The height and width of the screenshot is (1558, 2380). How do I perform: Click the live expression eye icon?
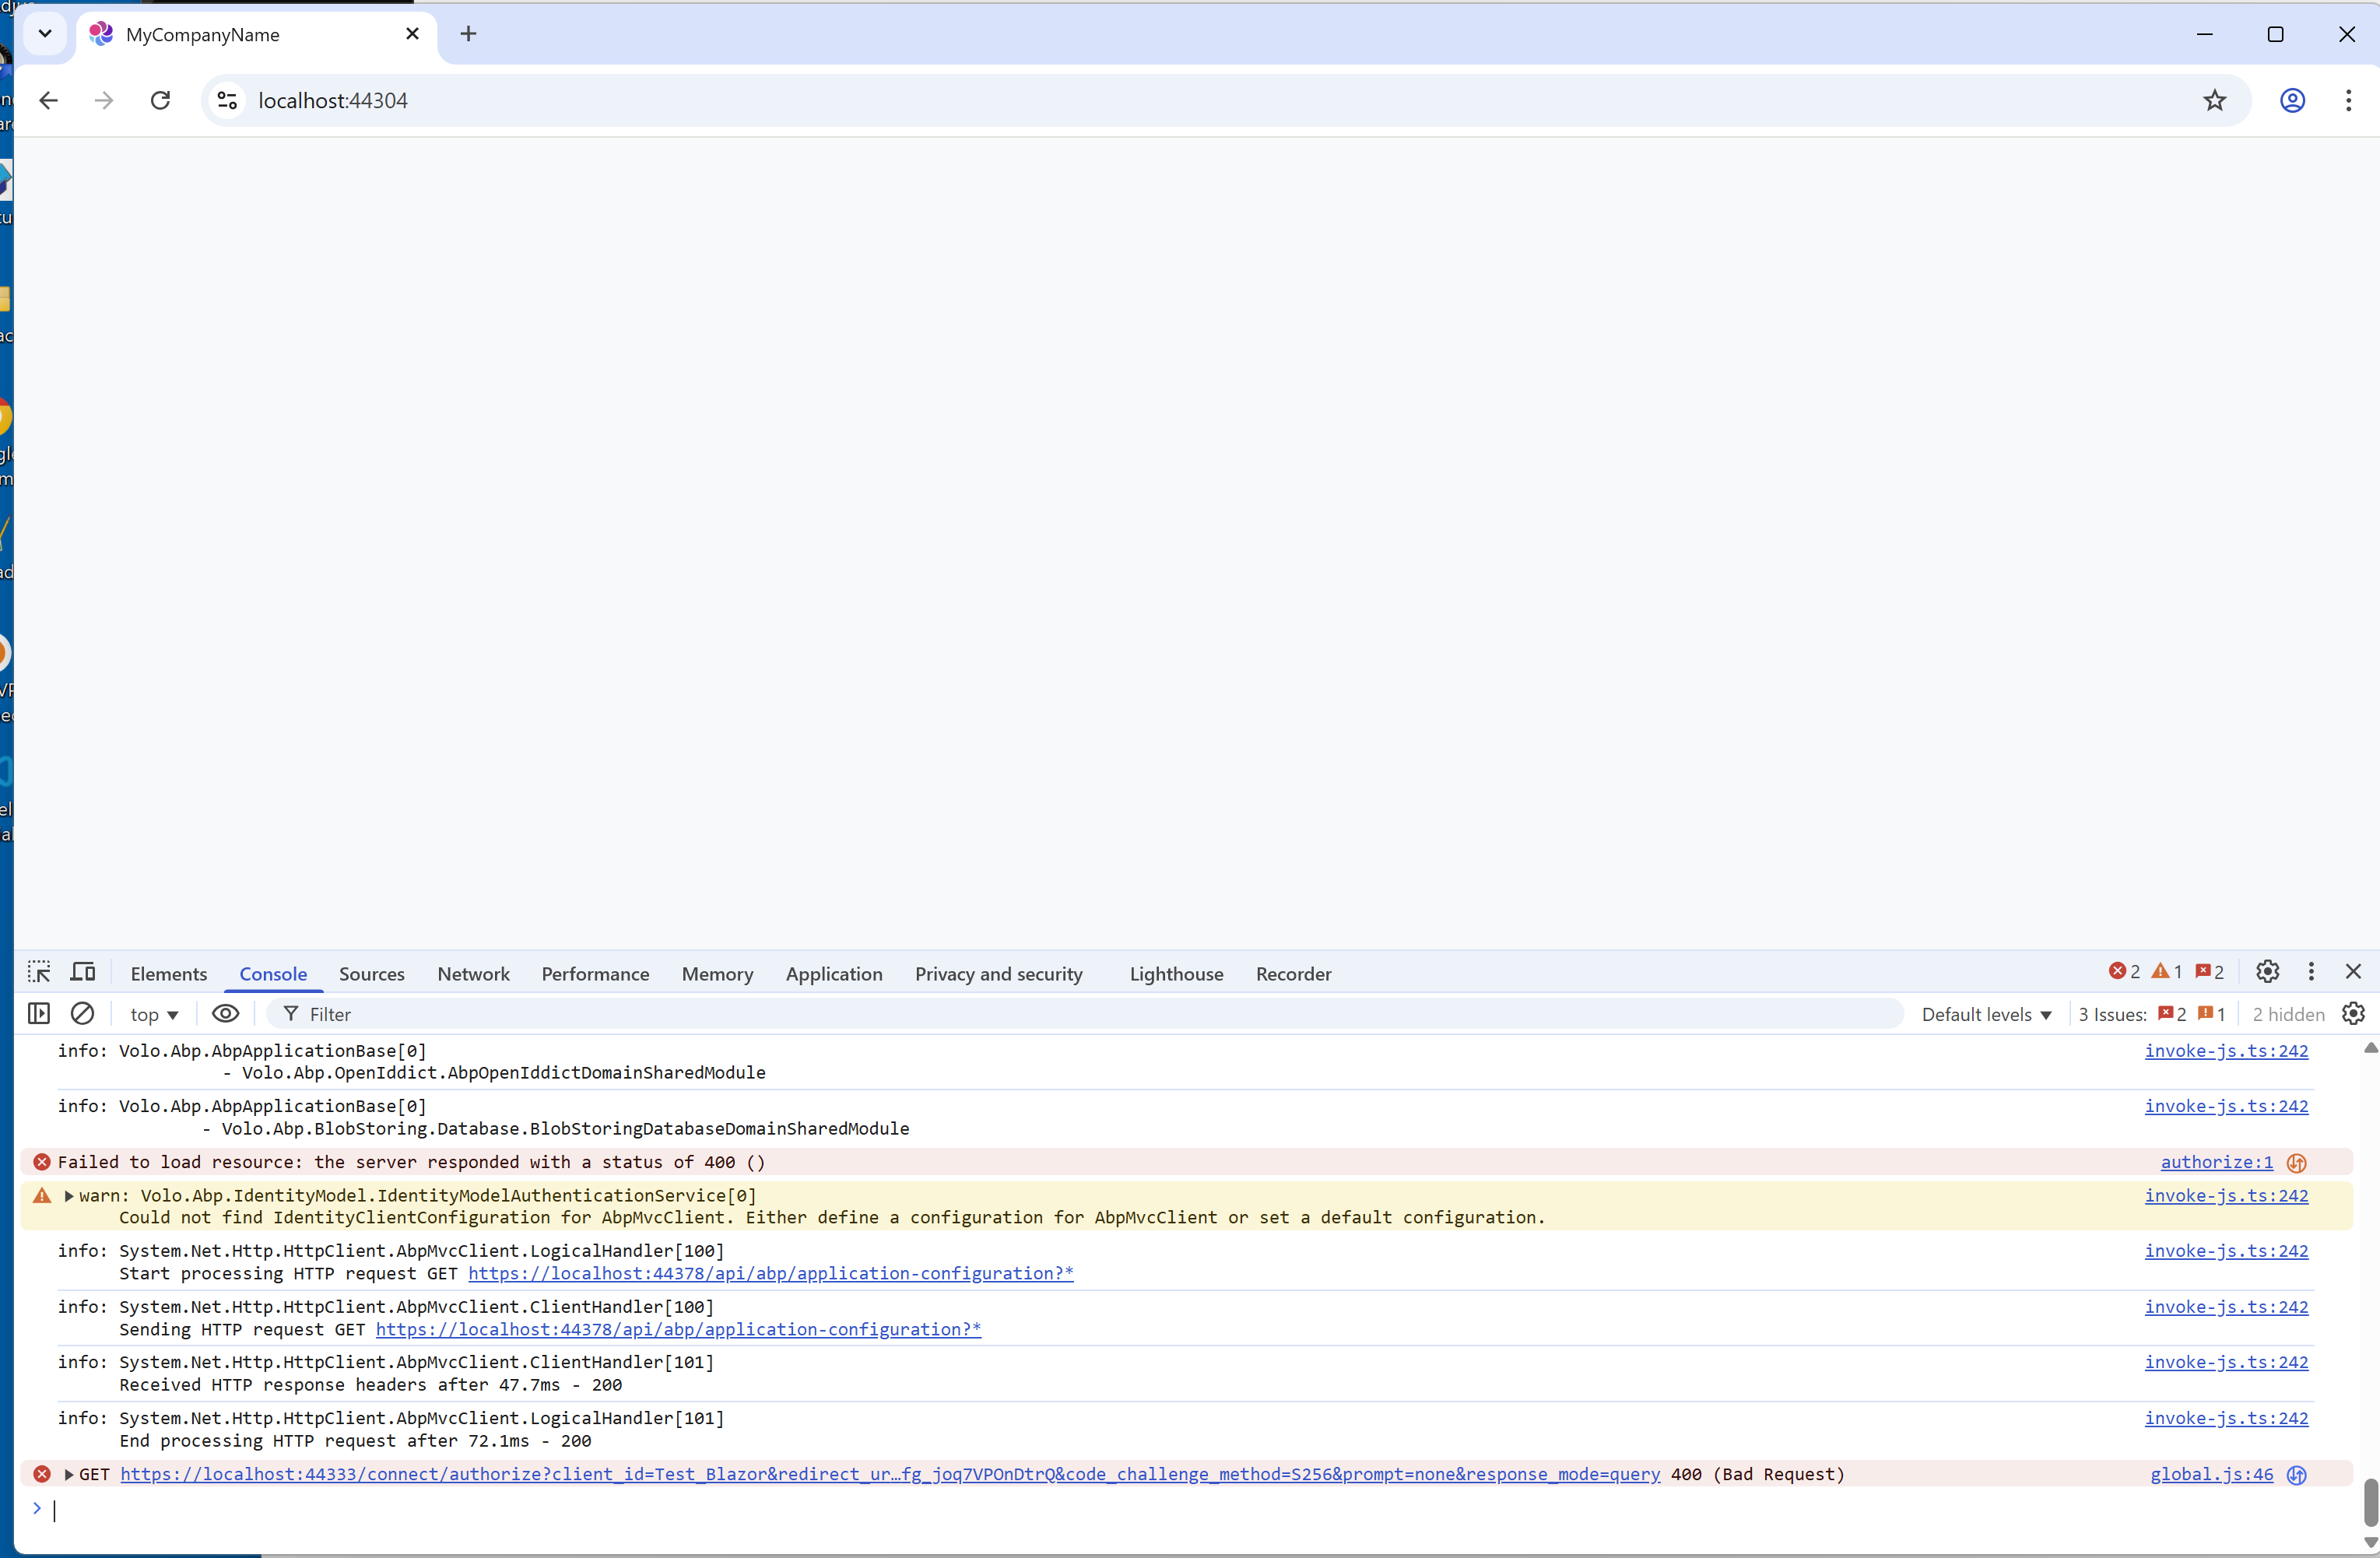click(226, 1014)
